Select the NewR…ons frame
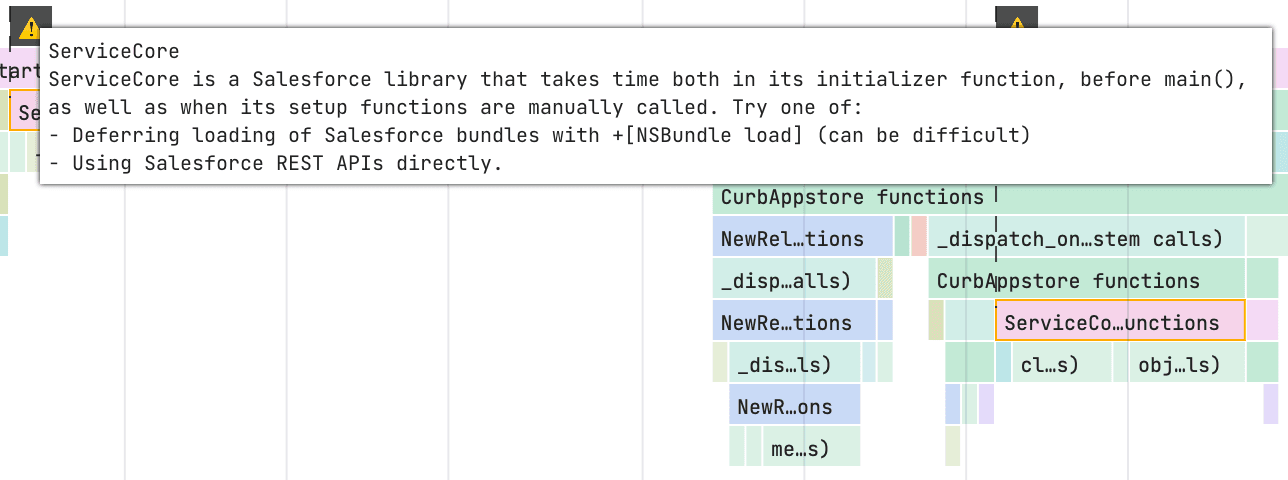1288x480 pixels. pos(794,406)
